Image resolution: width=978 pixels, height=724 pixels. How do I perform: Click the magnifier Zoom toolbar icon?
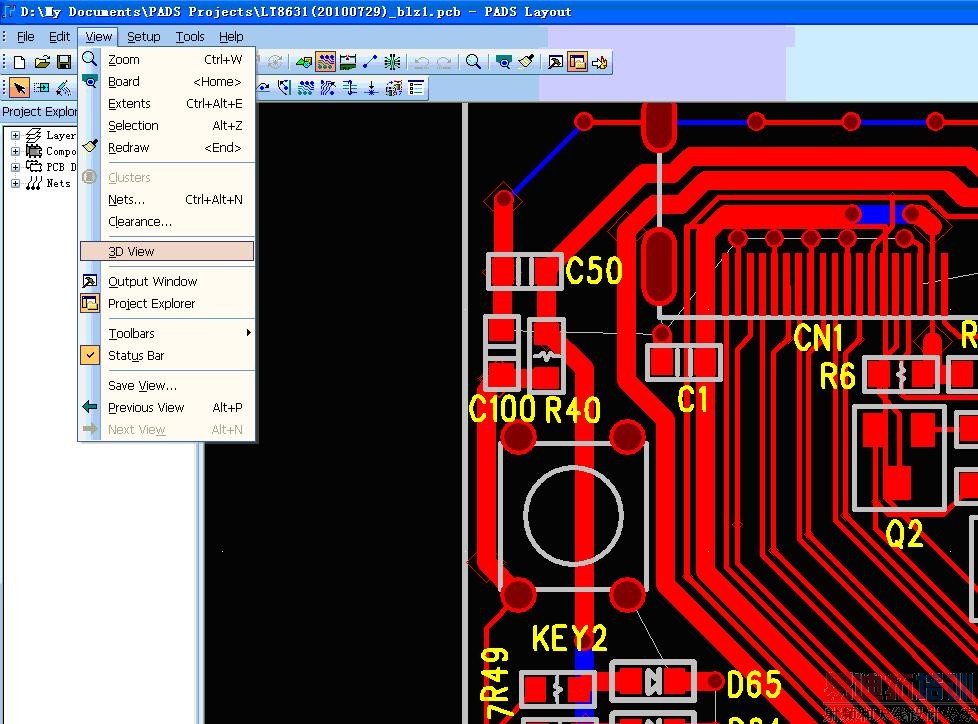pyautogui.click(x=473, y=62)
